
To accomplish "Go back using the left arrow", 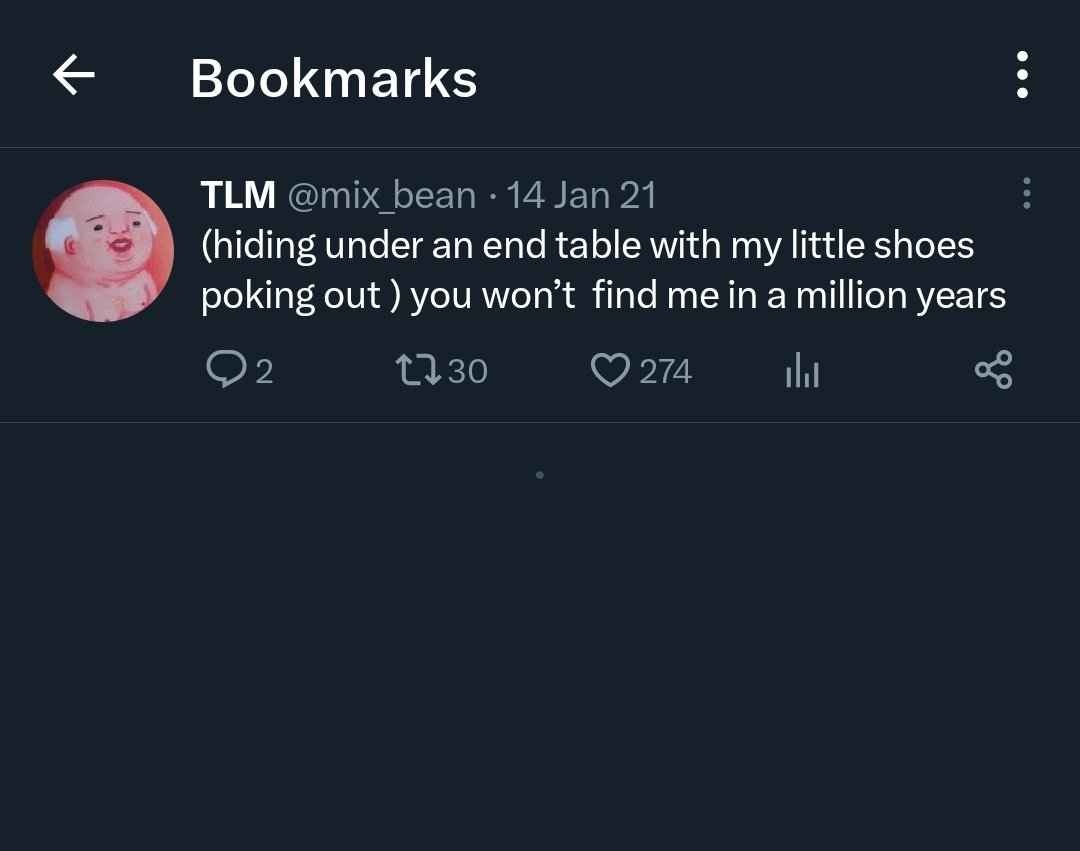I will (x=74, y=75).
